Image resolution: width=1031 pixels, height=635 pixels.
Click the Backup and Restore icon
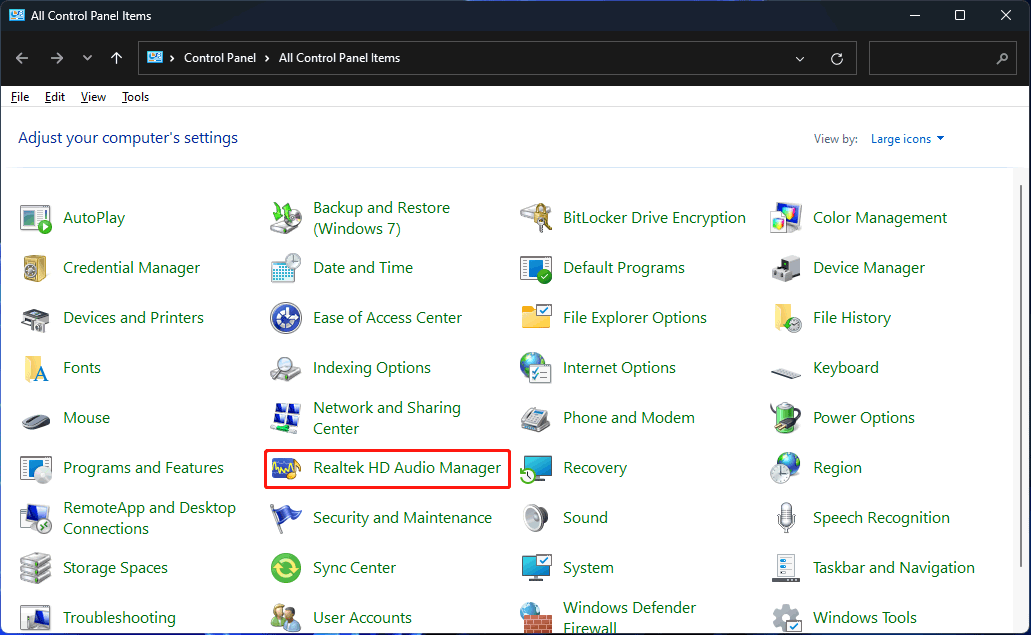click(x=285, y=218)
